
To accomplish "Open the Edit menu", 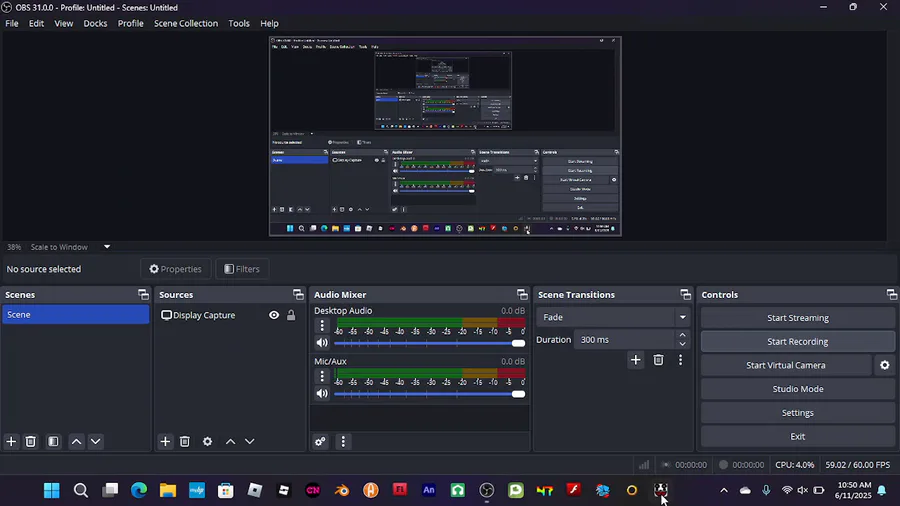I will click(x=36, y=24).
